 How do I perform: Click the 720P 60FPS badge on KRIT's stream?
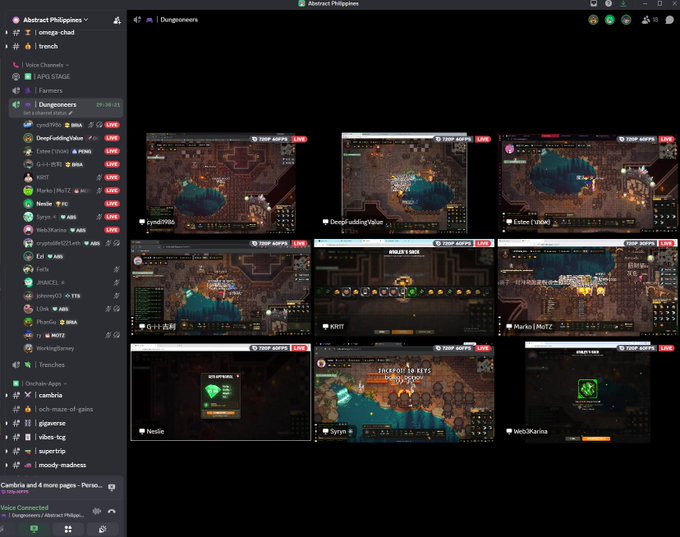(454, 243)
